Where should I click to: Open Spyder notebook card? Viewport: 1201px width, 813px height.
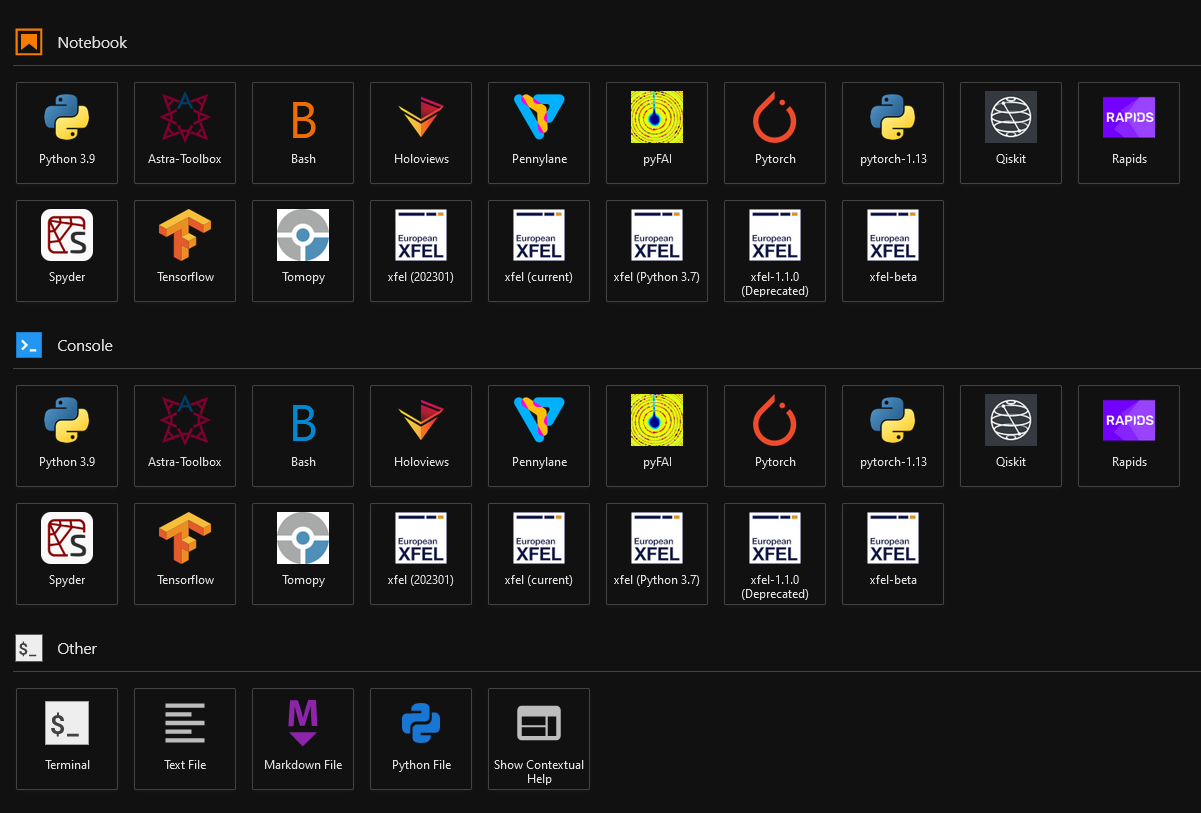click(67, 250)
